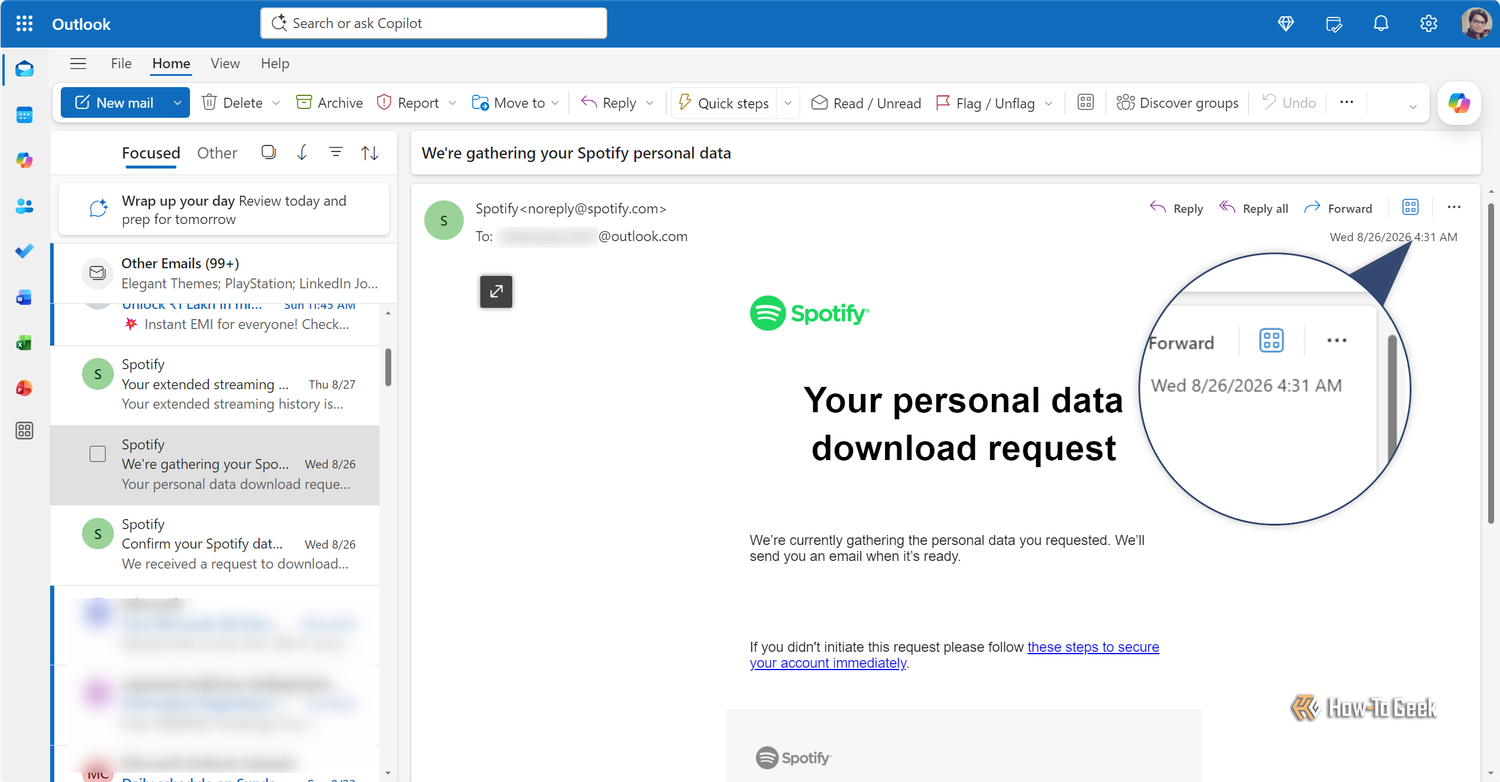Tick the checkbox on selected Spotify message

click(x=97, y=454)
